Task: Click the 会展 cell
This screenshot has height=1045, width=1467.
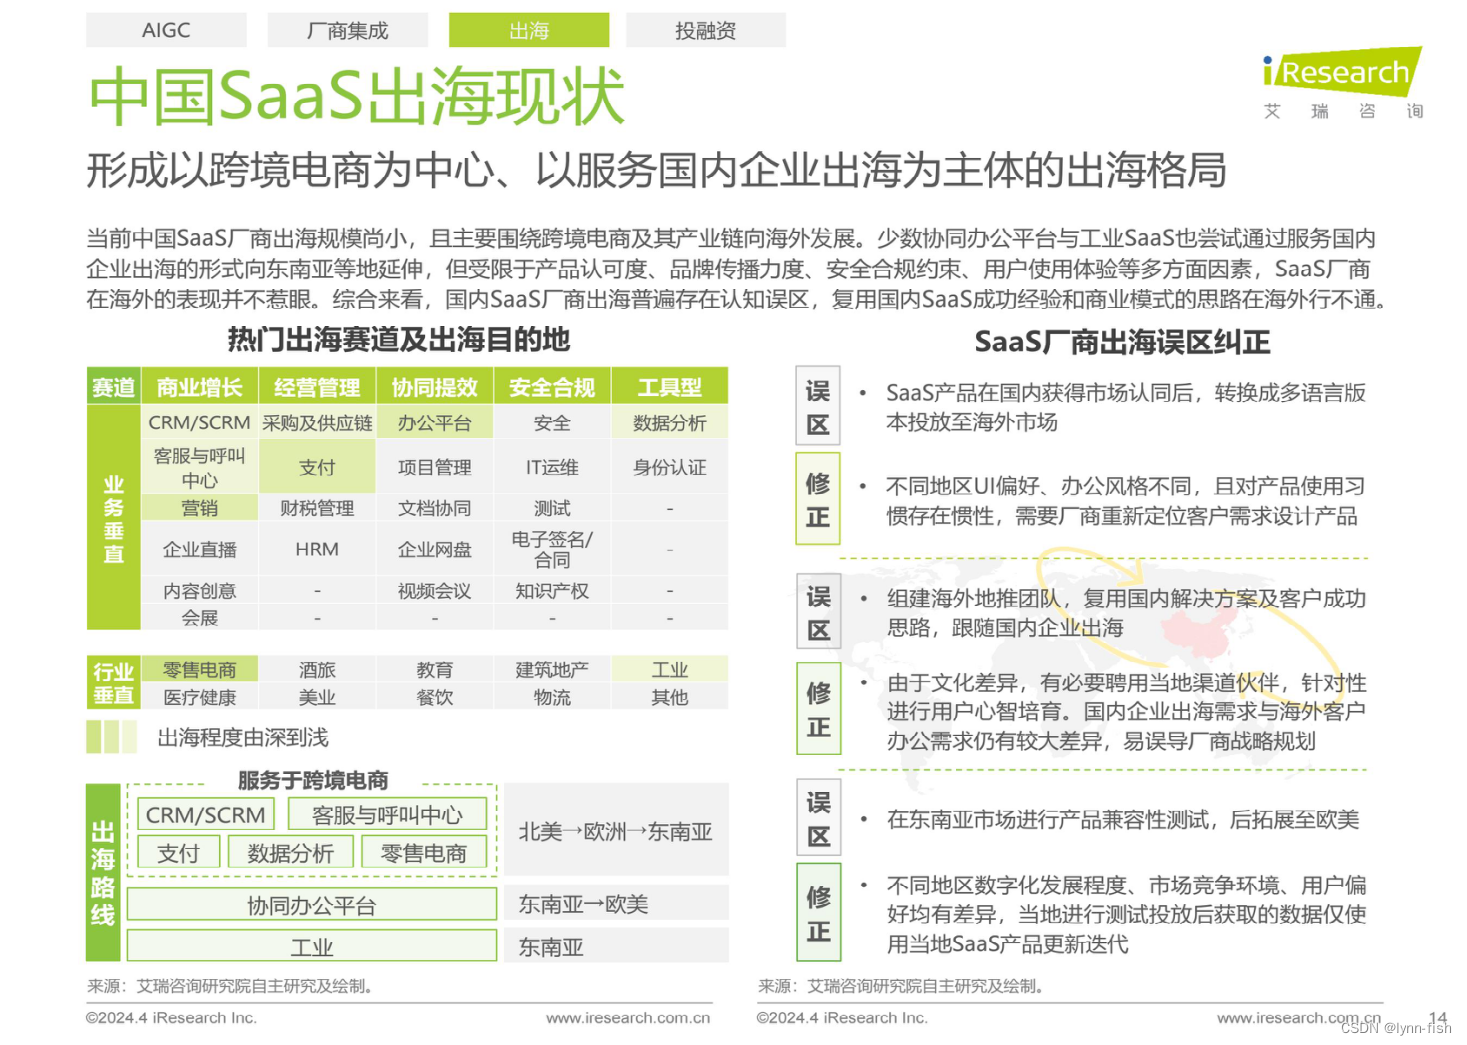Action: coord(199,618)
